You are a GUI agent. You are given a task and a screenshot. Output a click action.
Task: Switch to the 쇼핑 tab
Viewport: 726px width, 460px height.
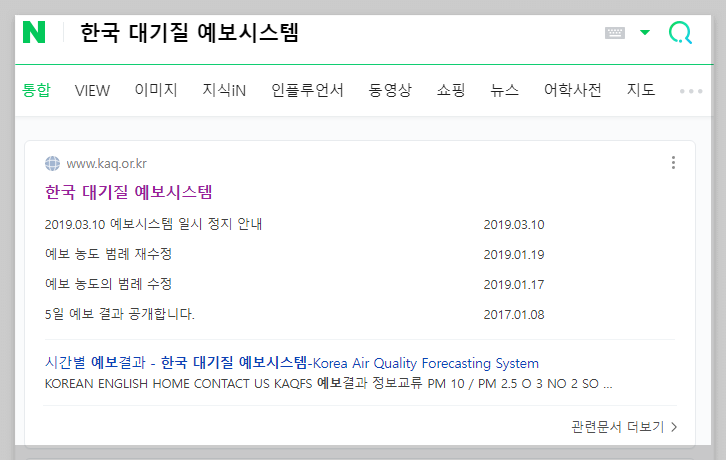tap(451, 90)
